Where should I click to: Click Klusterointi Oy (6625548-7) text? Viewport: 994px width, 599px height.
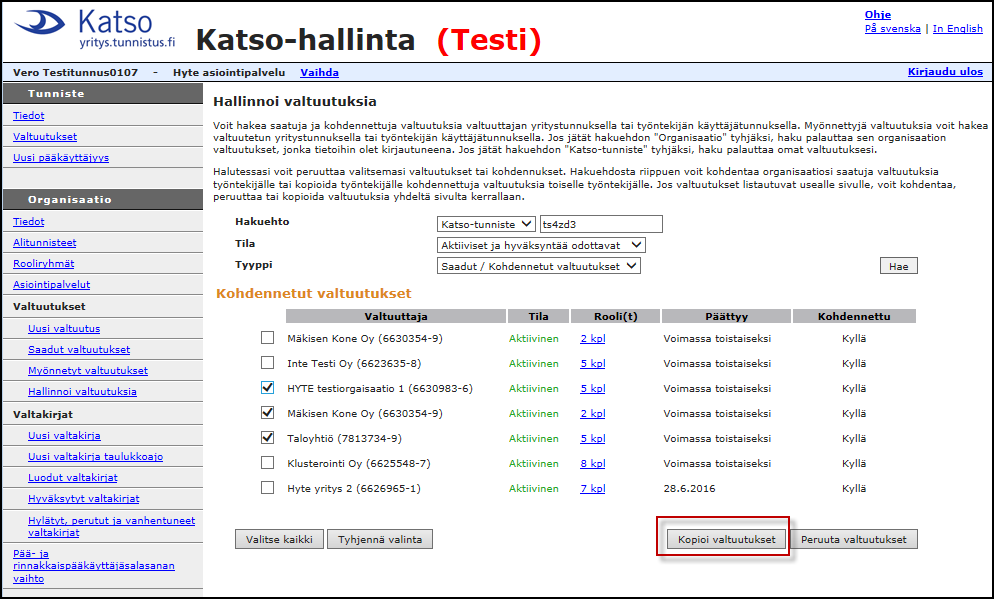point(359,463)
